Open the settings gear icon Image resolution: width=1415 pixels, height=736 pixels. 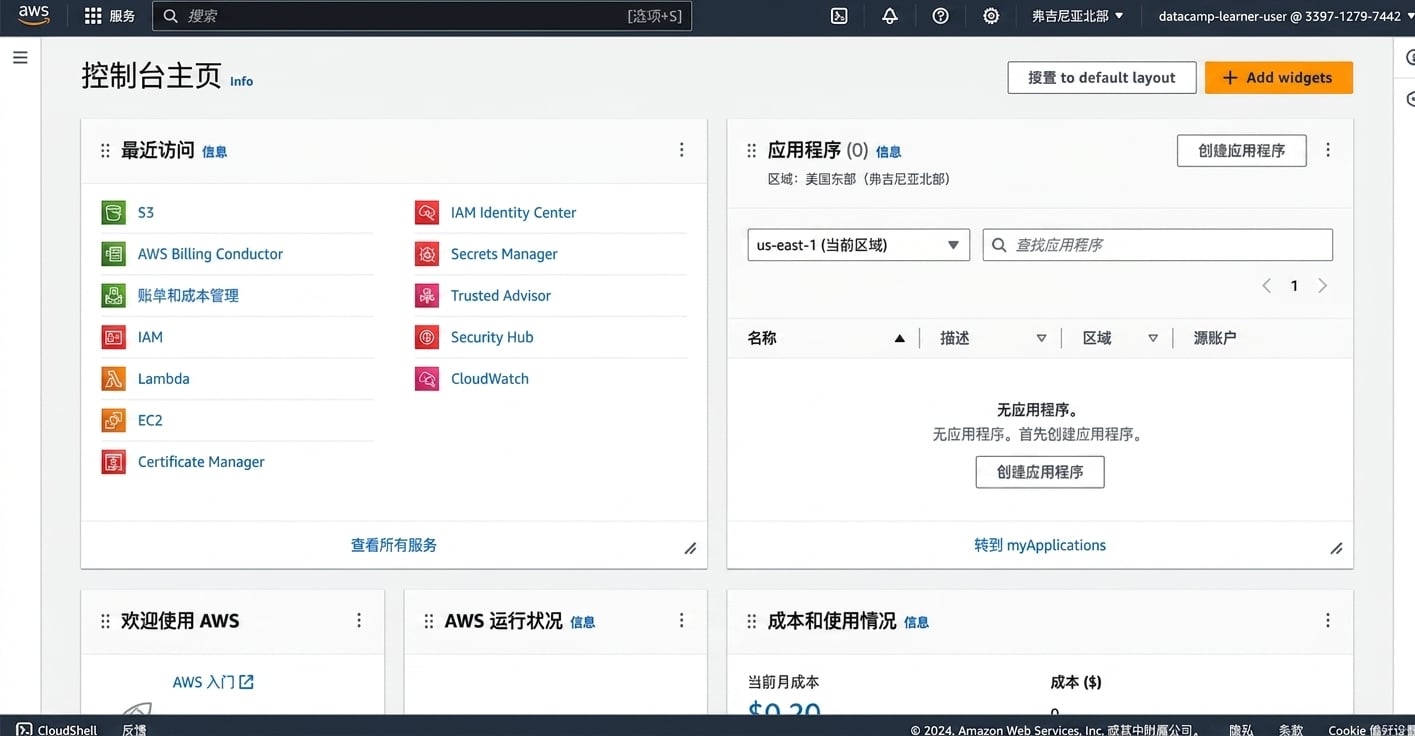[x=991, y=16]
